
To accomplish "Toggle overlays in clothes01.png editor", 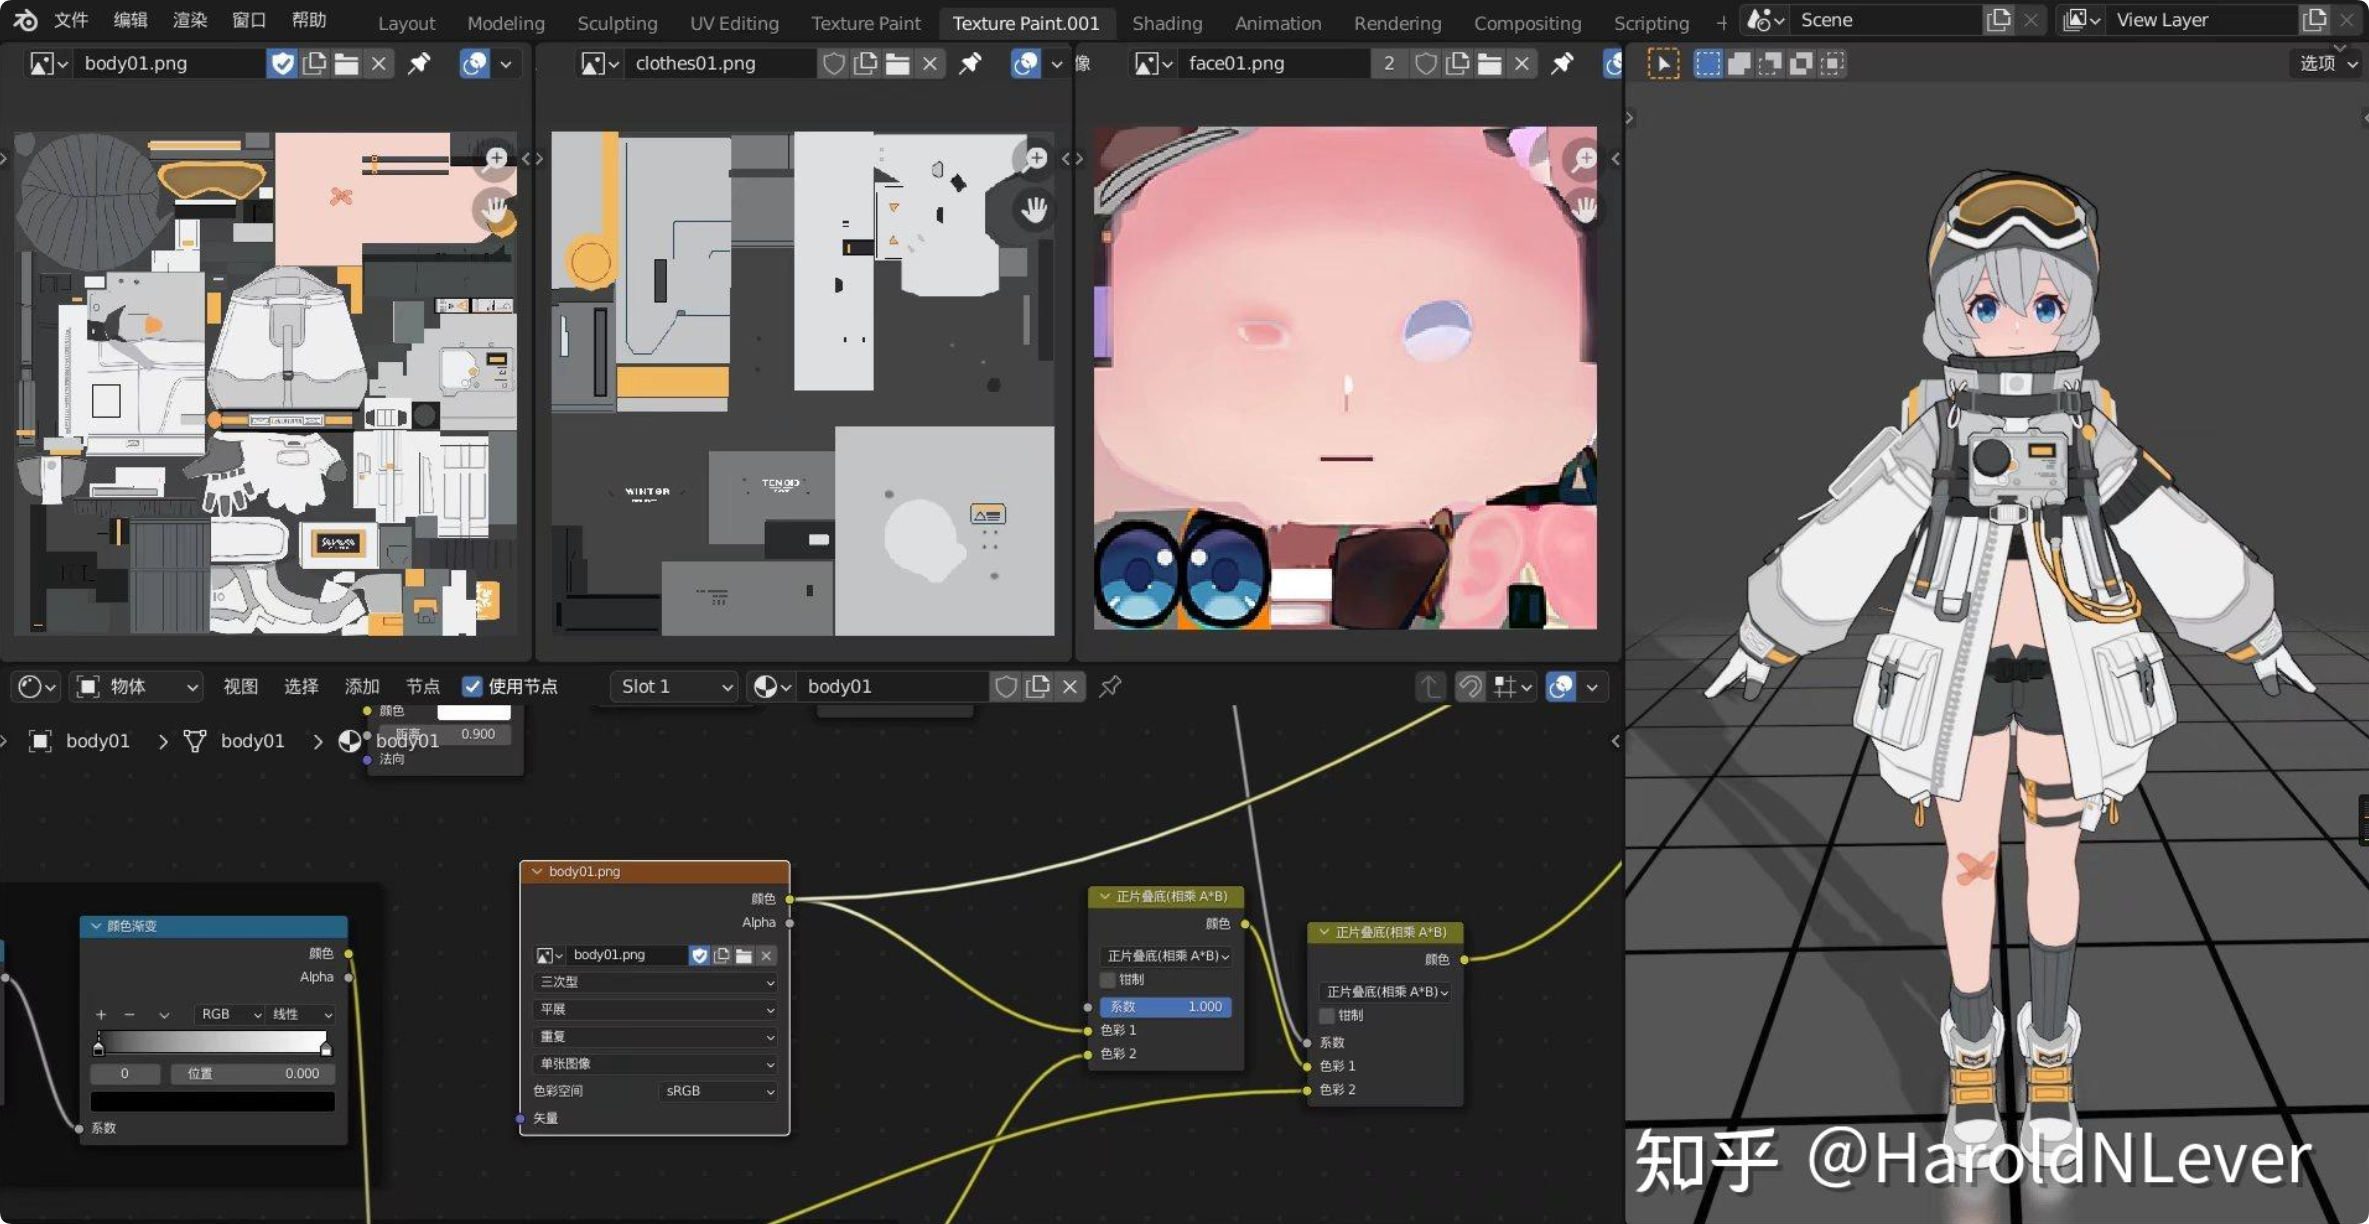I will pos(1025,64).
